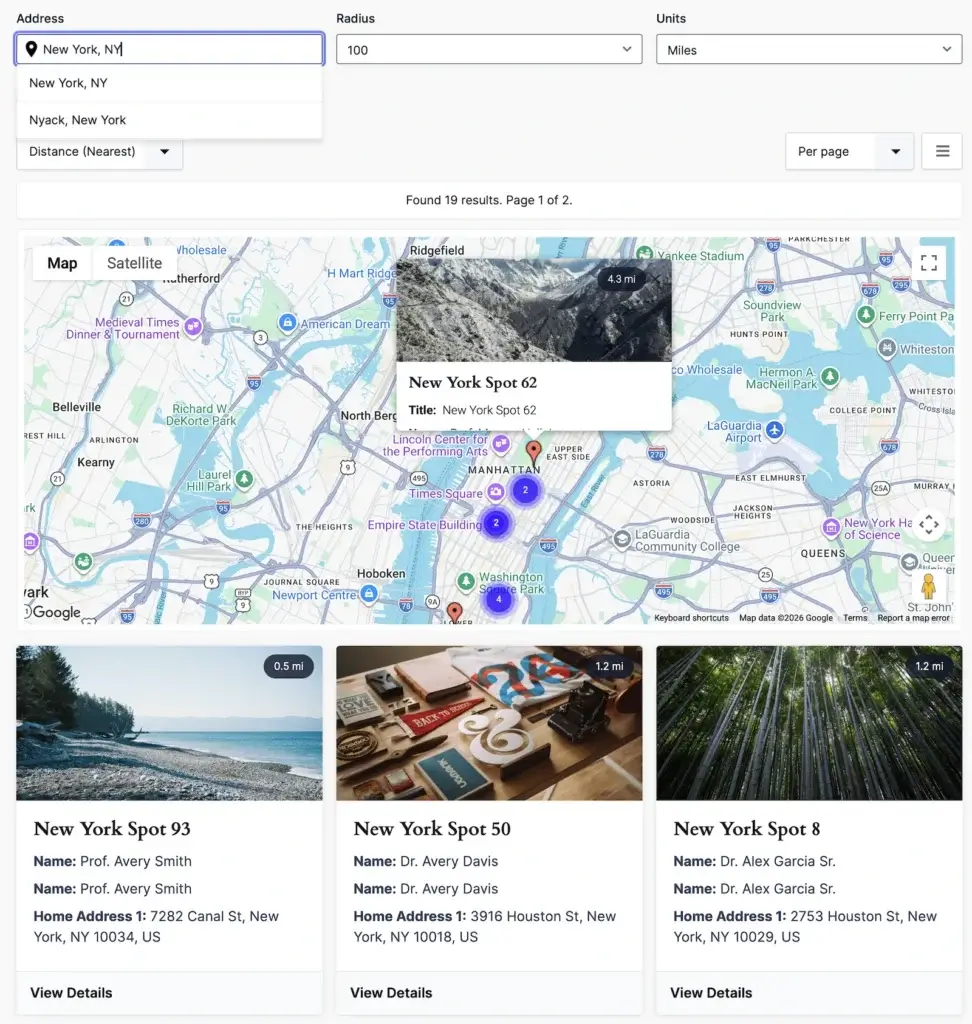Click the cluster marker 2 near Empire State Building
This screenshot has height=1024, width=972.
coord(496,523)
